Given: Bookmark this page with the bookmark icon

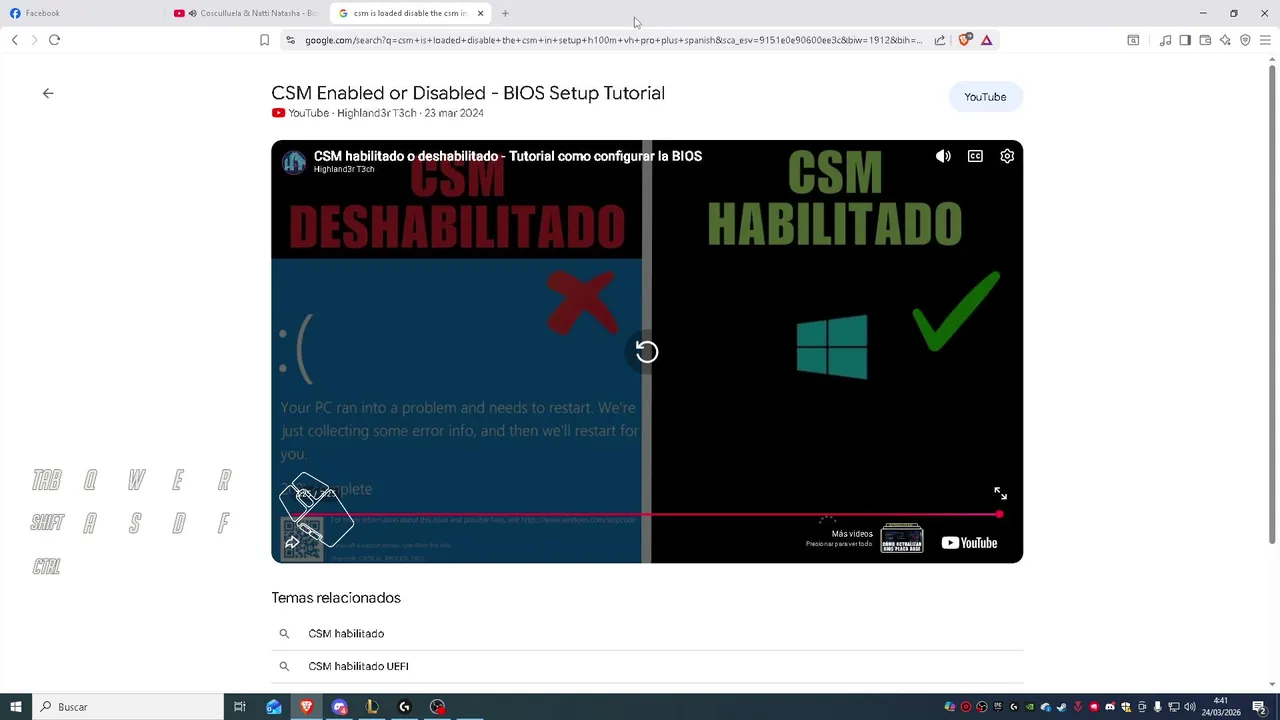Looking at the screenshot, I should [264, 40].
